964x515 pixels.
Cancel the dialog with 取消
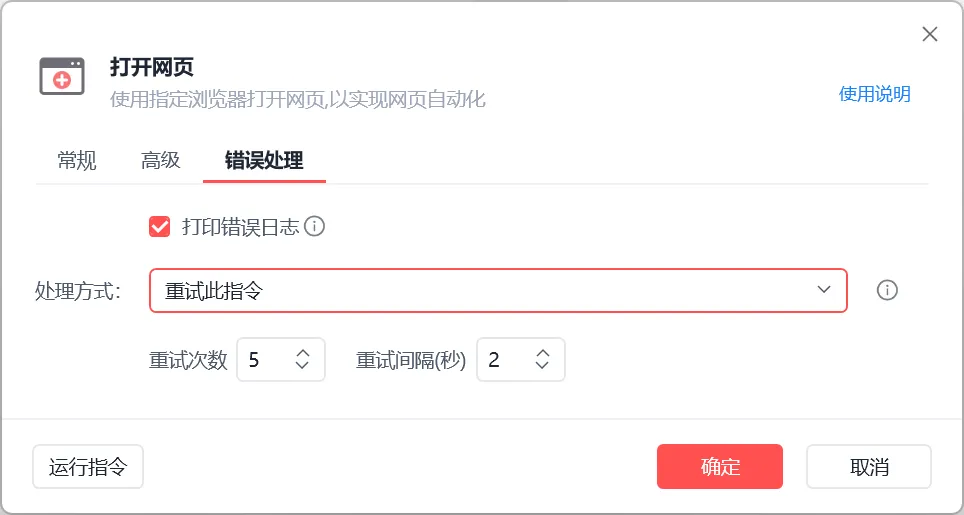coord(869,467)
